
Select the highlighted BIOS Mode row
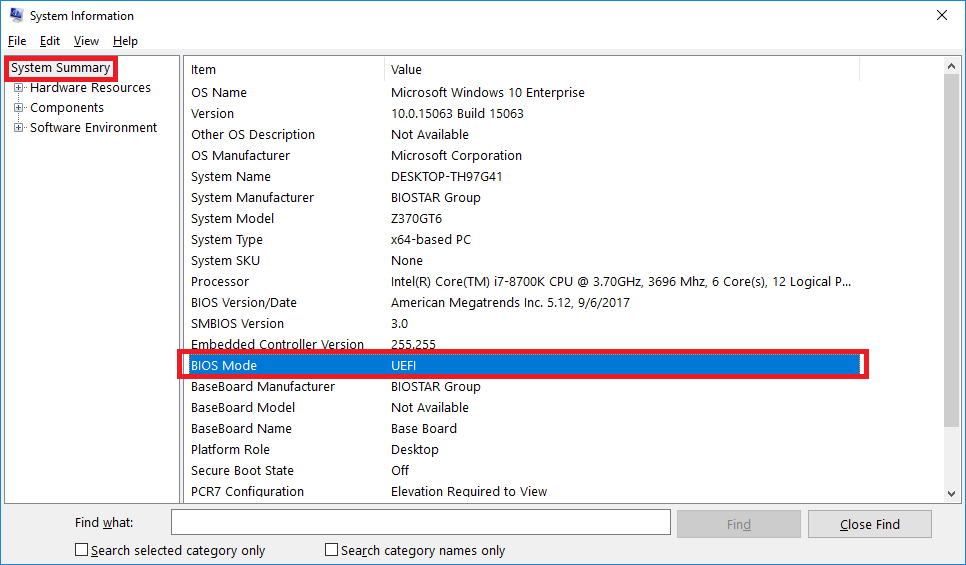524,365
